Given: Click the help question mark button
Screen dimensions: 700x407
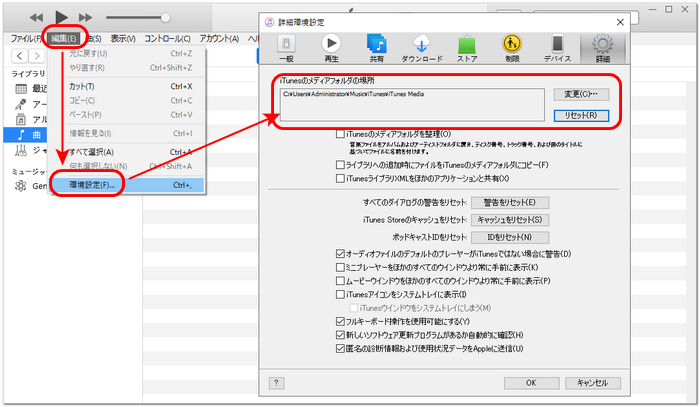Looking at the screenshot, I should pos(276,382).
